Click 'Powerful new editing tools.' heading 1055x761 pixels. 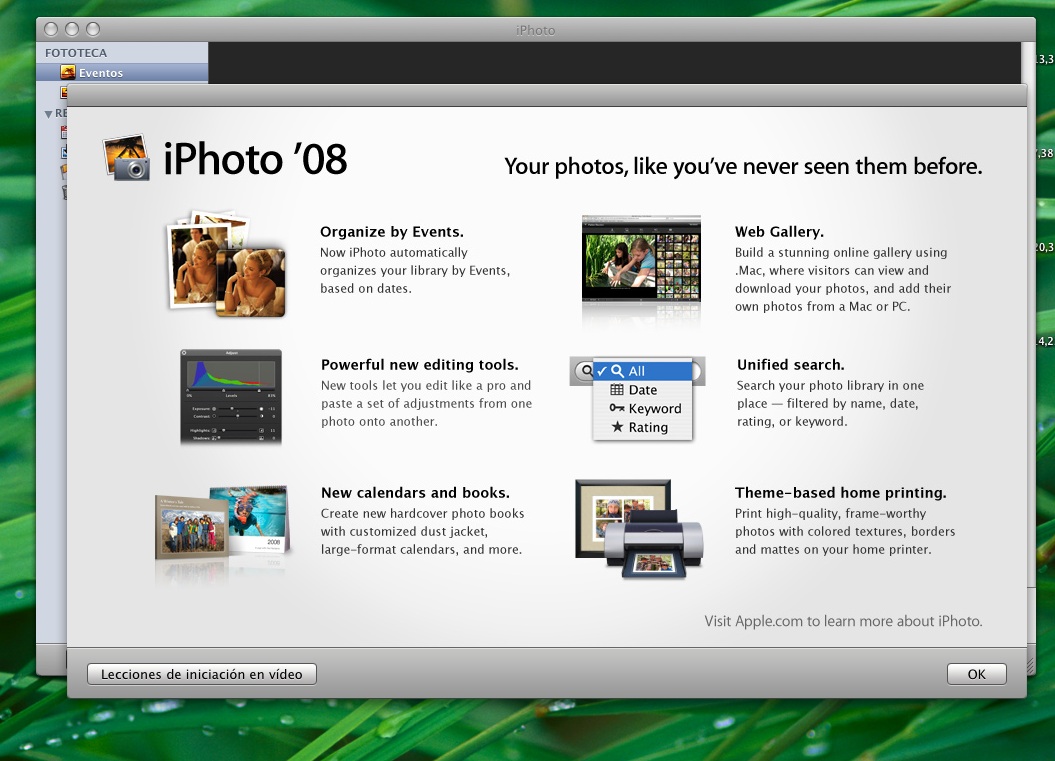[419, 365]
